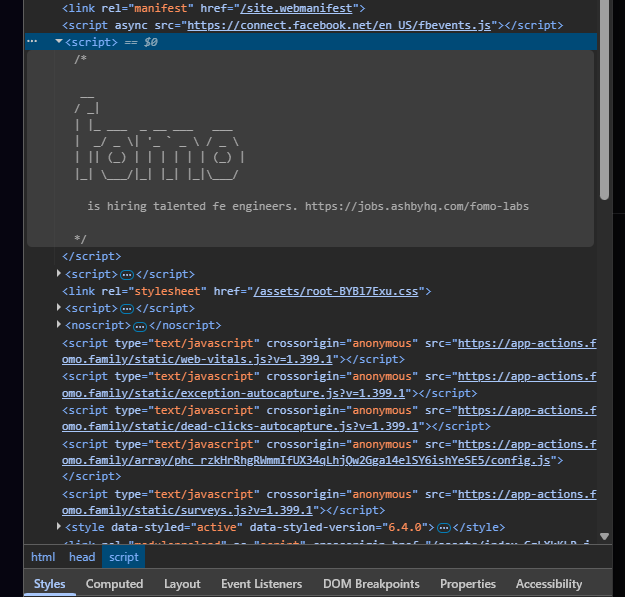Switch to the Styles tab

pos(49,584)
